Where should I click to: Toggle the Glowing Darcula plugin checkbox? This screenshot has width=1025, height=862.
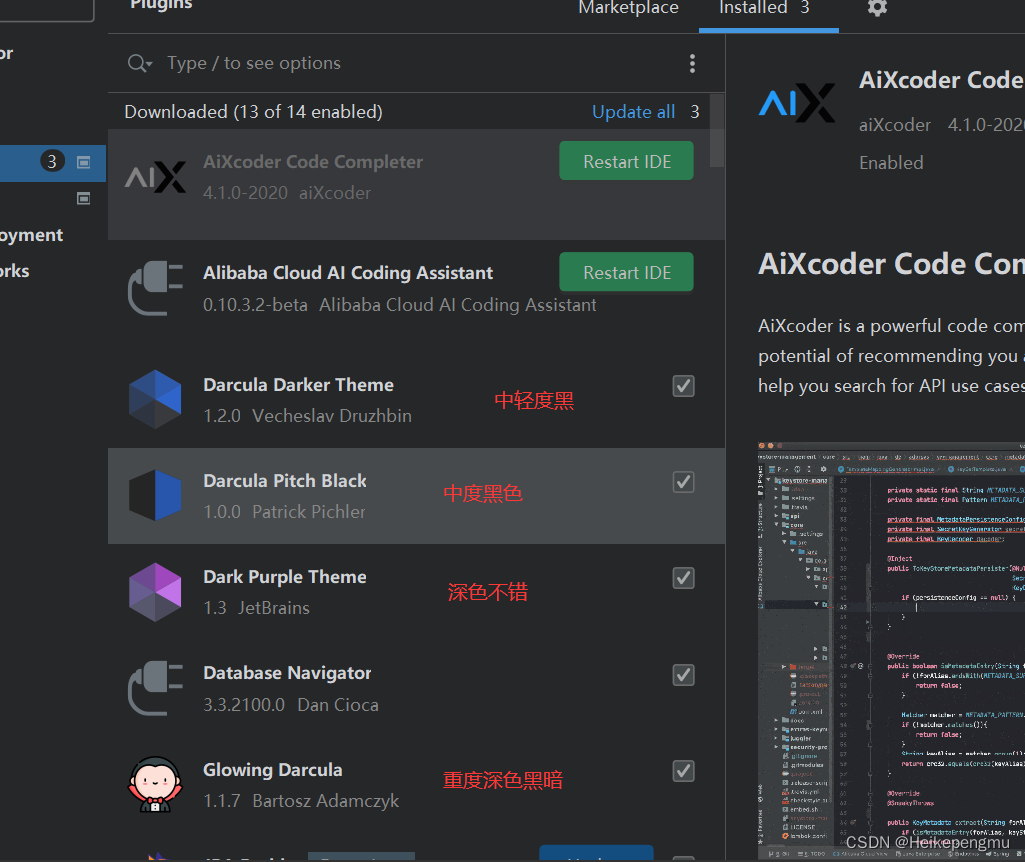(x=683, y=771)
